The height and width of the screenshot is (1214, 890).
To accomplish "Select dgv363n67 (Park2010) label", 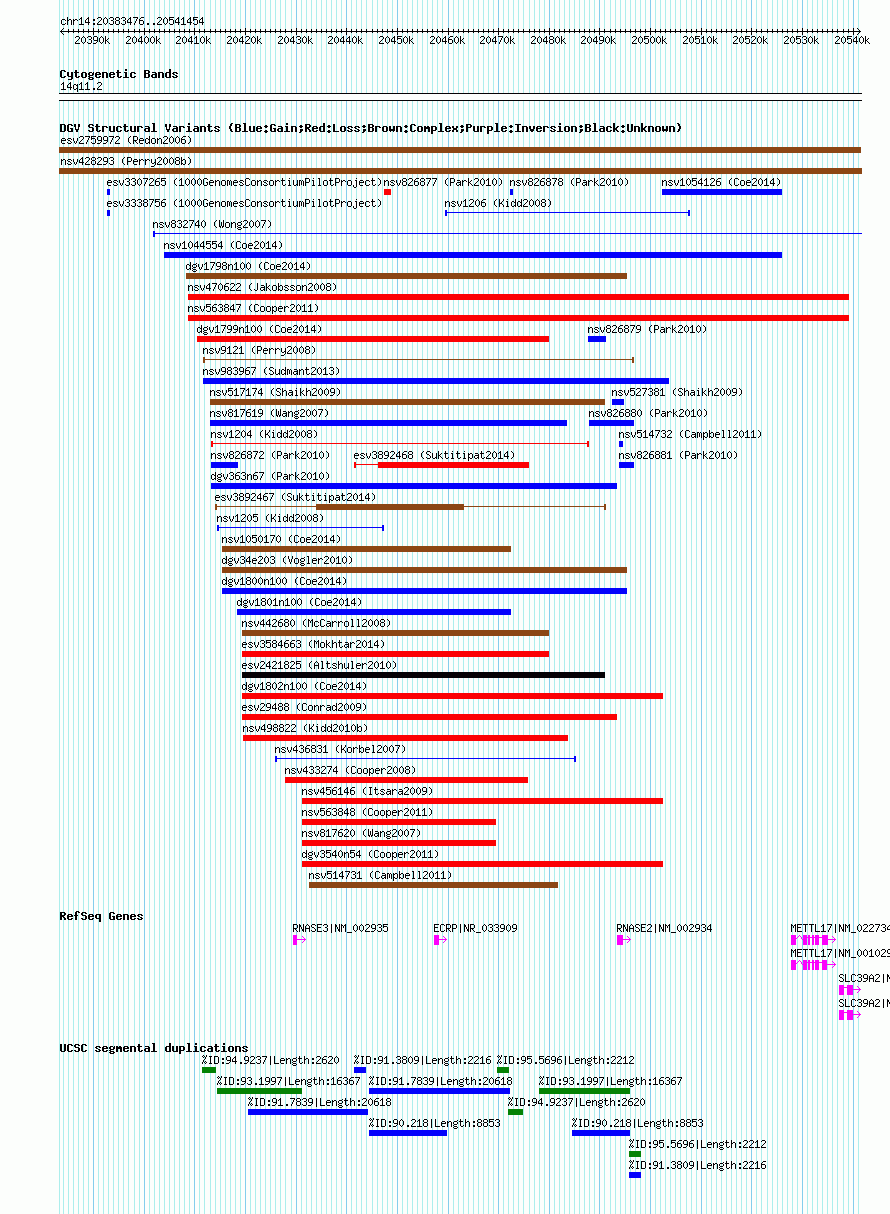I will point(270,476).
